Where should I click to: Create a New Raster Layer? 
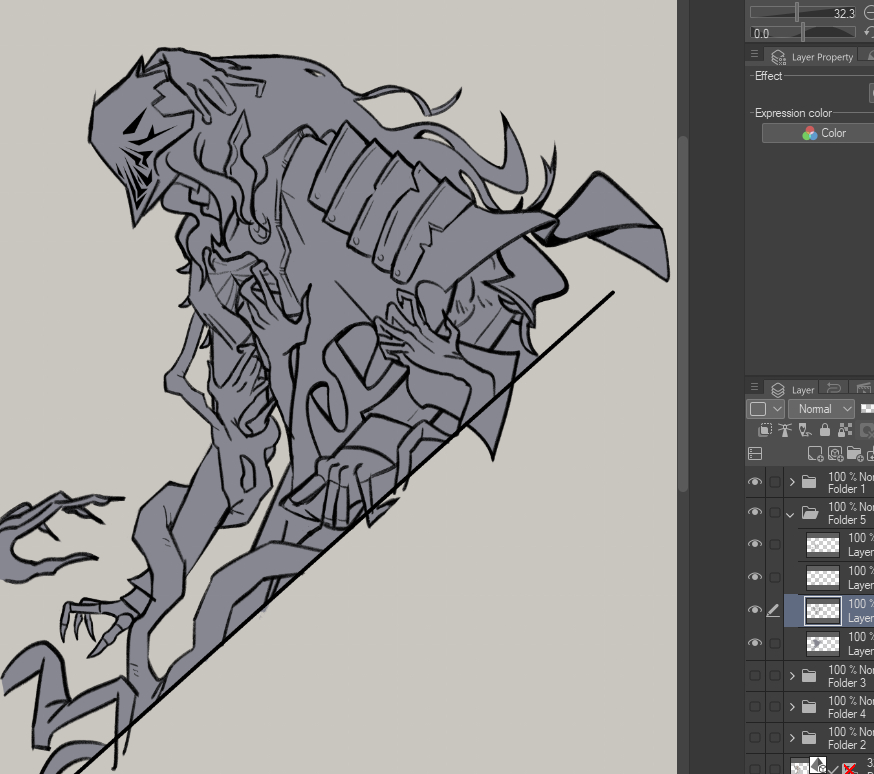(x=815, y=453)
